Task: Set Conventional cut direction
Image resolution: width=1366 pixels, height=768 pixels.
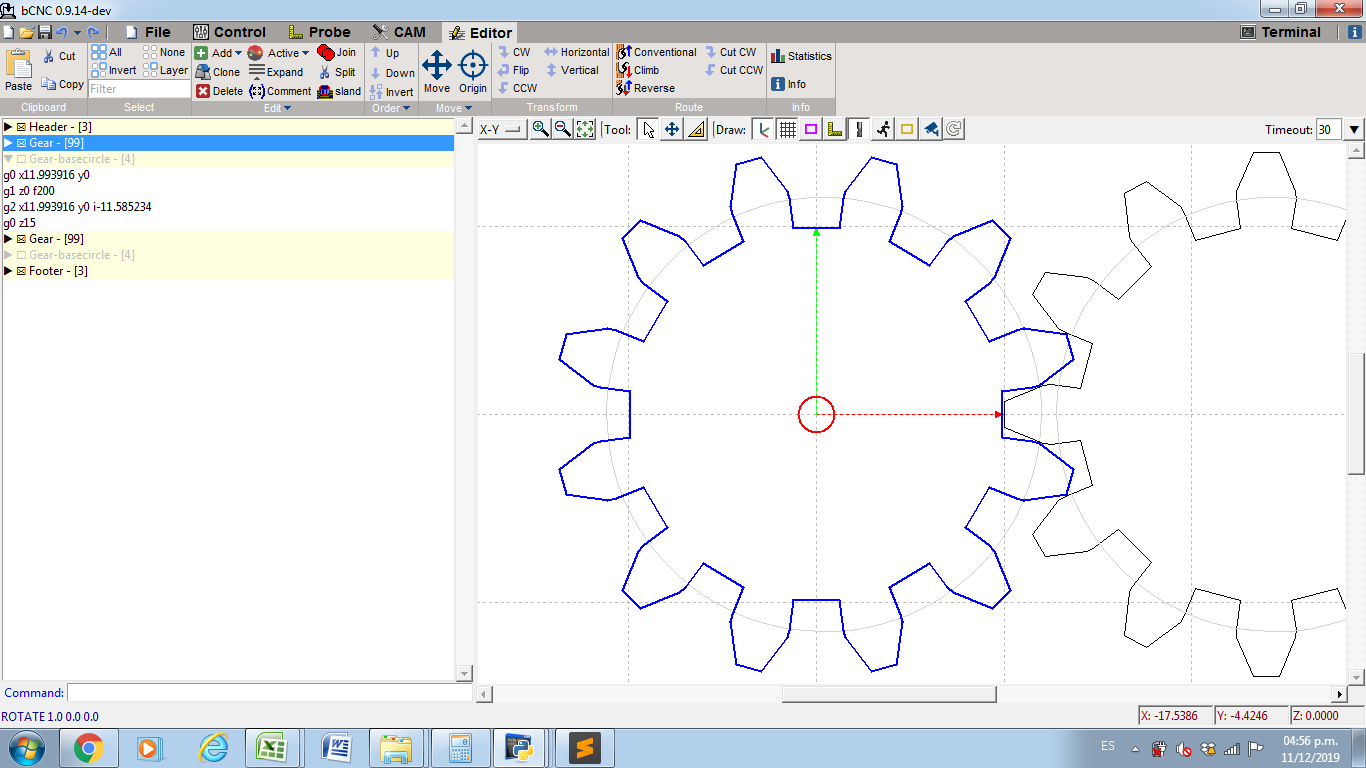Action: (657, 52)
